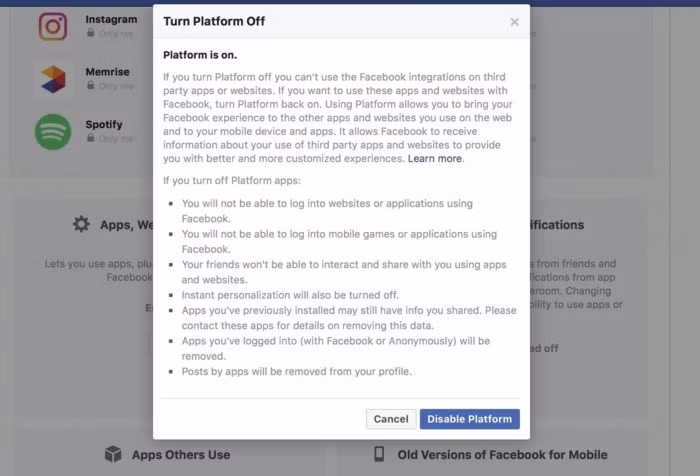Click the Turn Platform Off dialog title
Screen dimensions: 700x476
(214, 21)
